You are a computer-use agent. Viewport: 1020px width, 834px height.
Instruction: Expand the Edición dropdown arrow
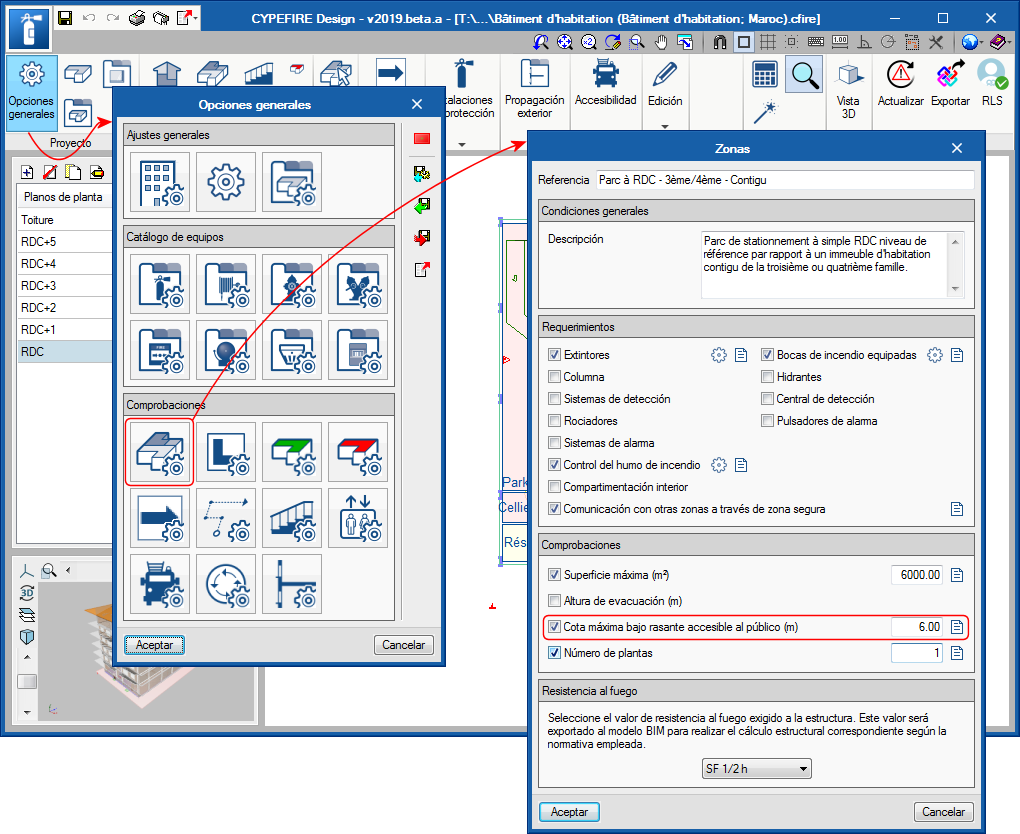(x=664, y=127)
